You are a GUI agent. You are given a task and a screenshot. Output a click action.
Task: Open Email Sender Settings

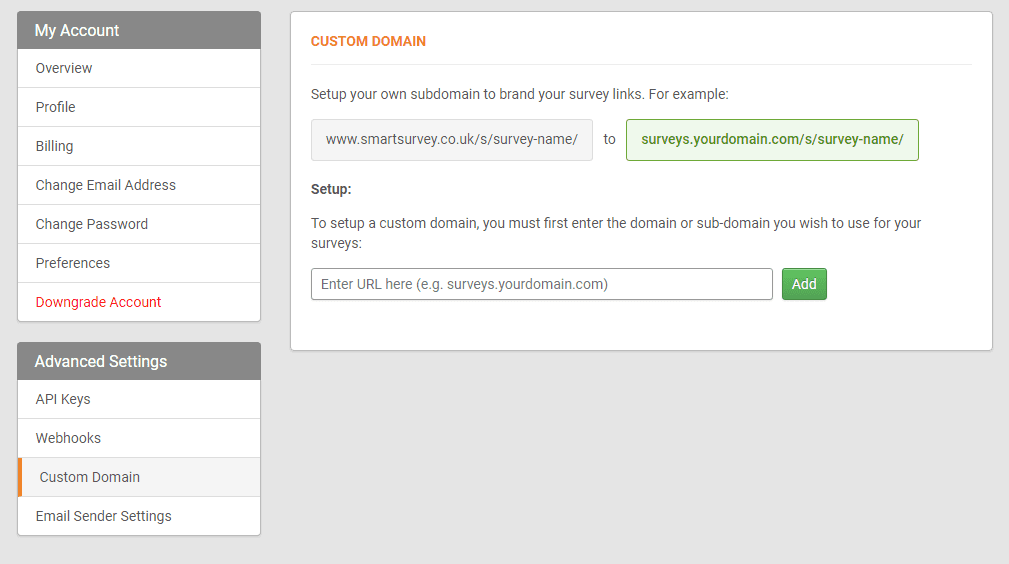(x=103, y=516)
